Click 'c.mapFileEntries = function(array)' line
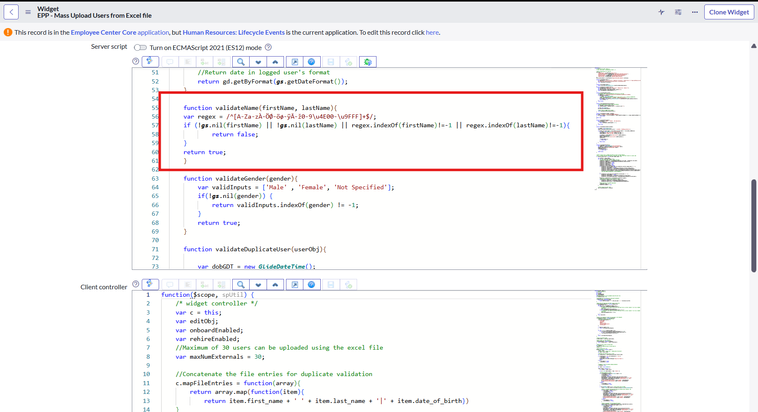Viewport: 758px width, 412px height. (x=238, y=383)
